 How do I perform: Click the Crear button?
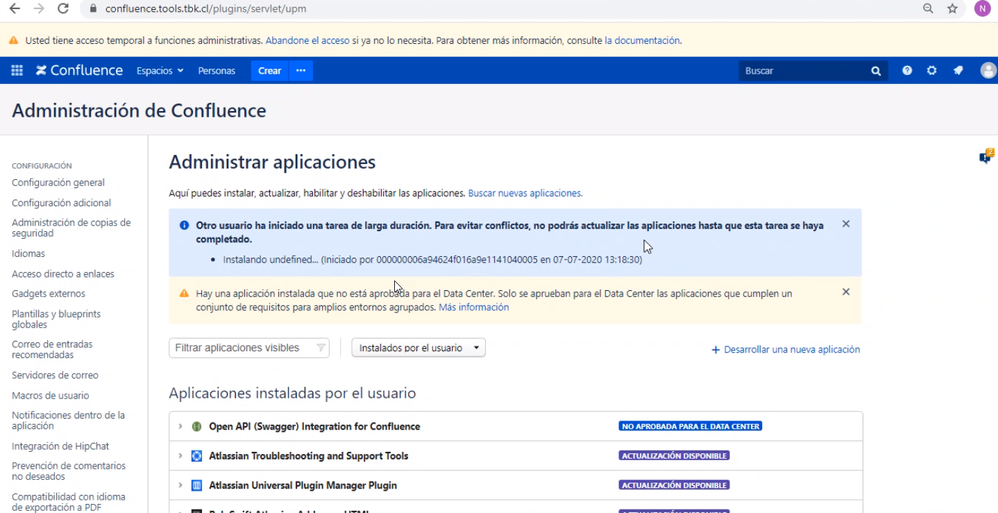(x=269, y=71)
